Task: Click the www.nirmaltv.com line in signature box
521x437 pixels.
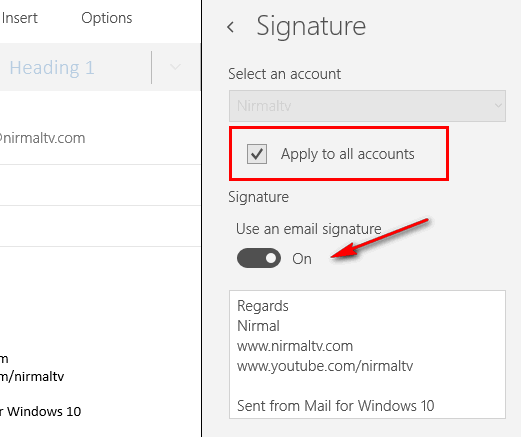Action: pos(295,346)
